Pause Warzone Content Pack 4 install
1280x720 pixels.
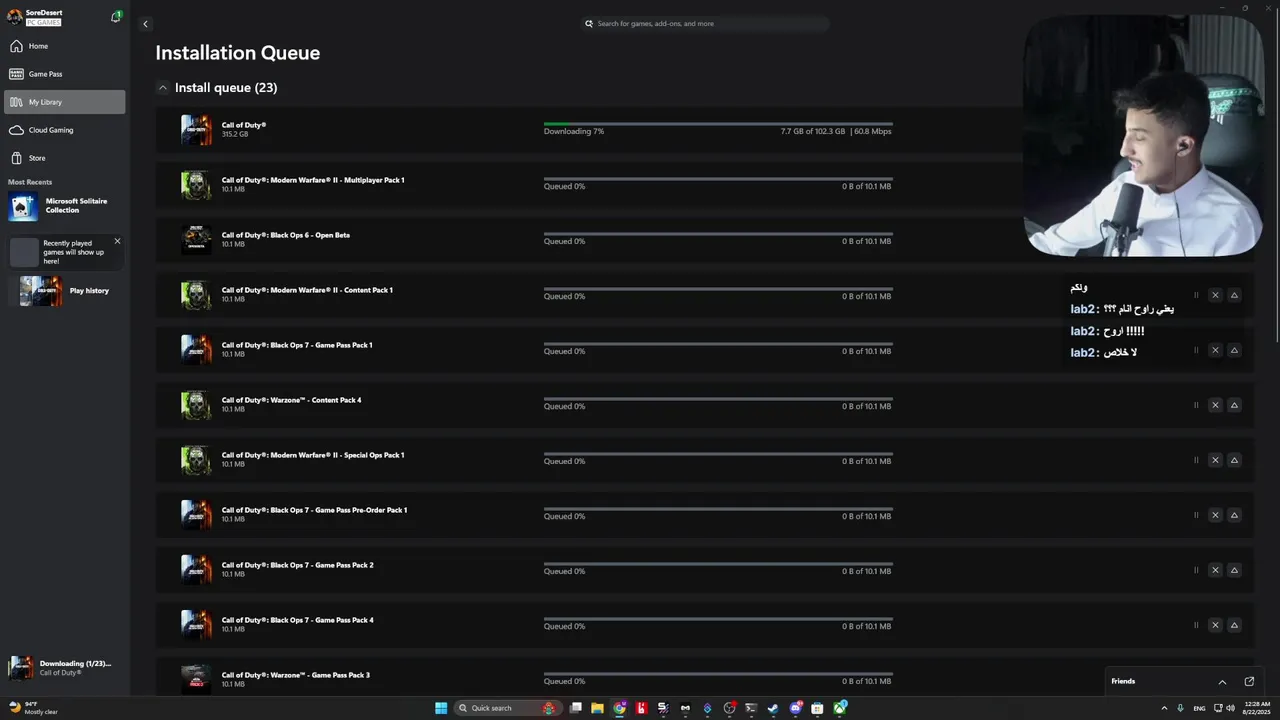[x=1196, y=405]
